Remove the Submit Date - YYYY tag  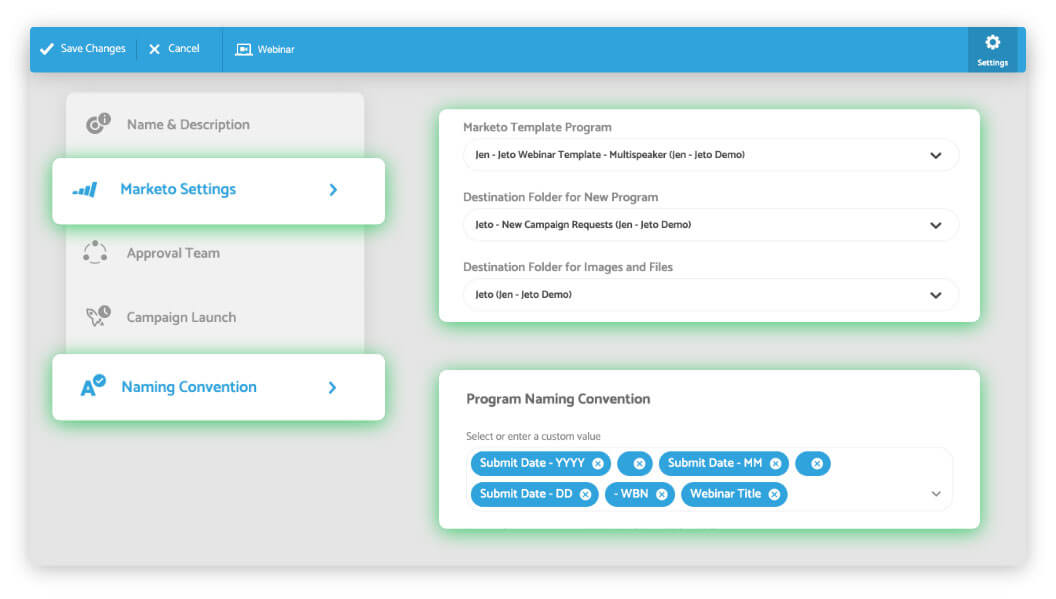[x=597, y=464]
